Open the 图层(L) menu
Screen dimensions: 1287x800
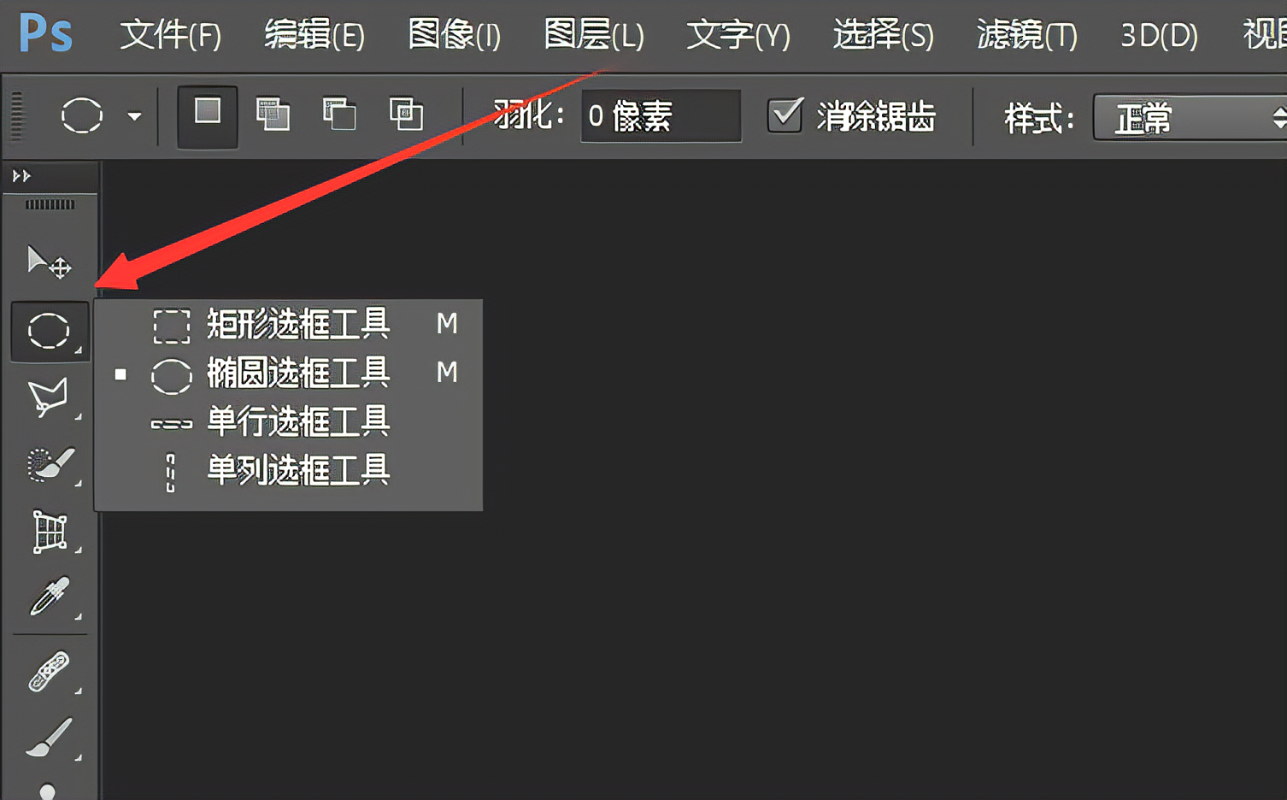tap(594, 37)
